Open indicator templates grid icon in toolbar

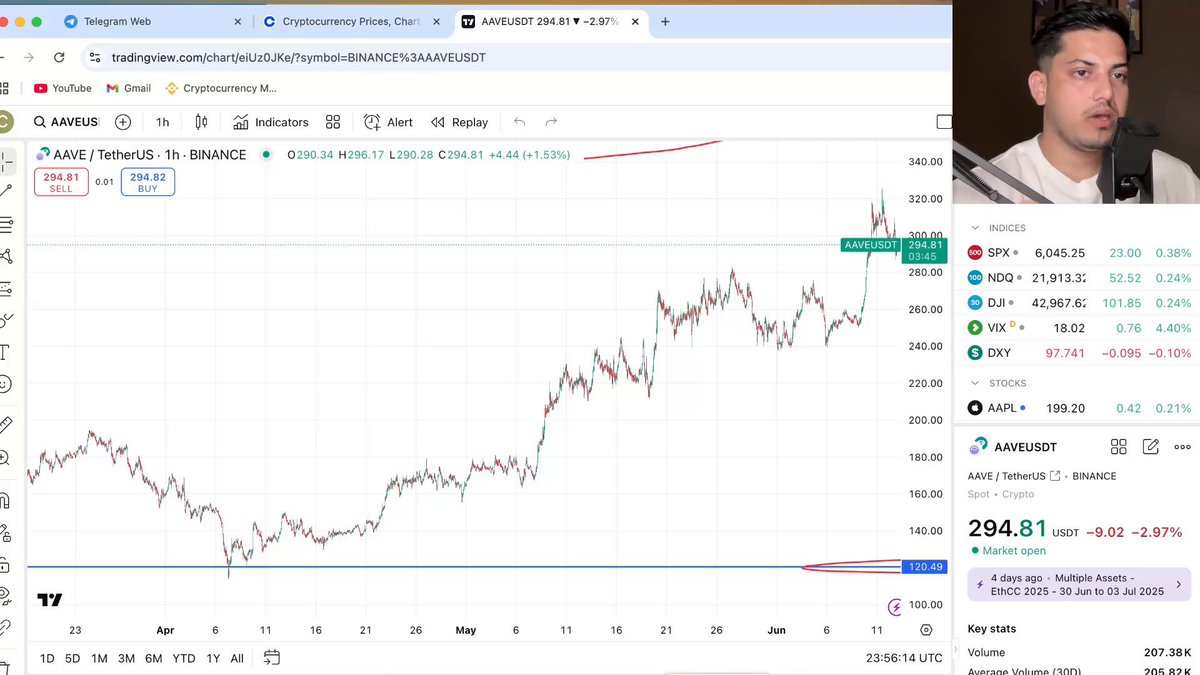coord(333,122)
